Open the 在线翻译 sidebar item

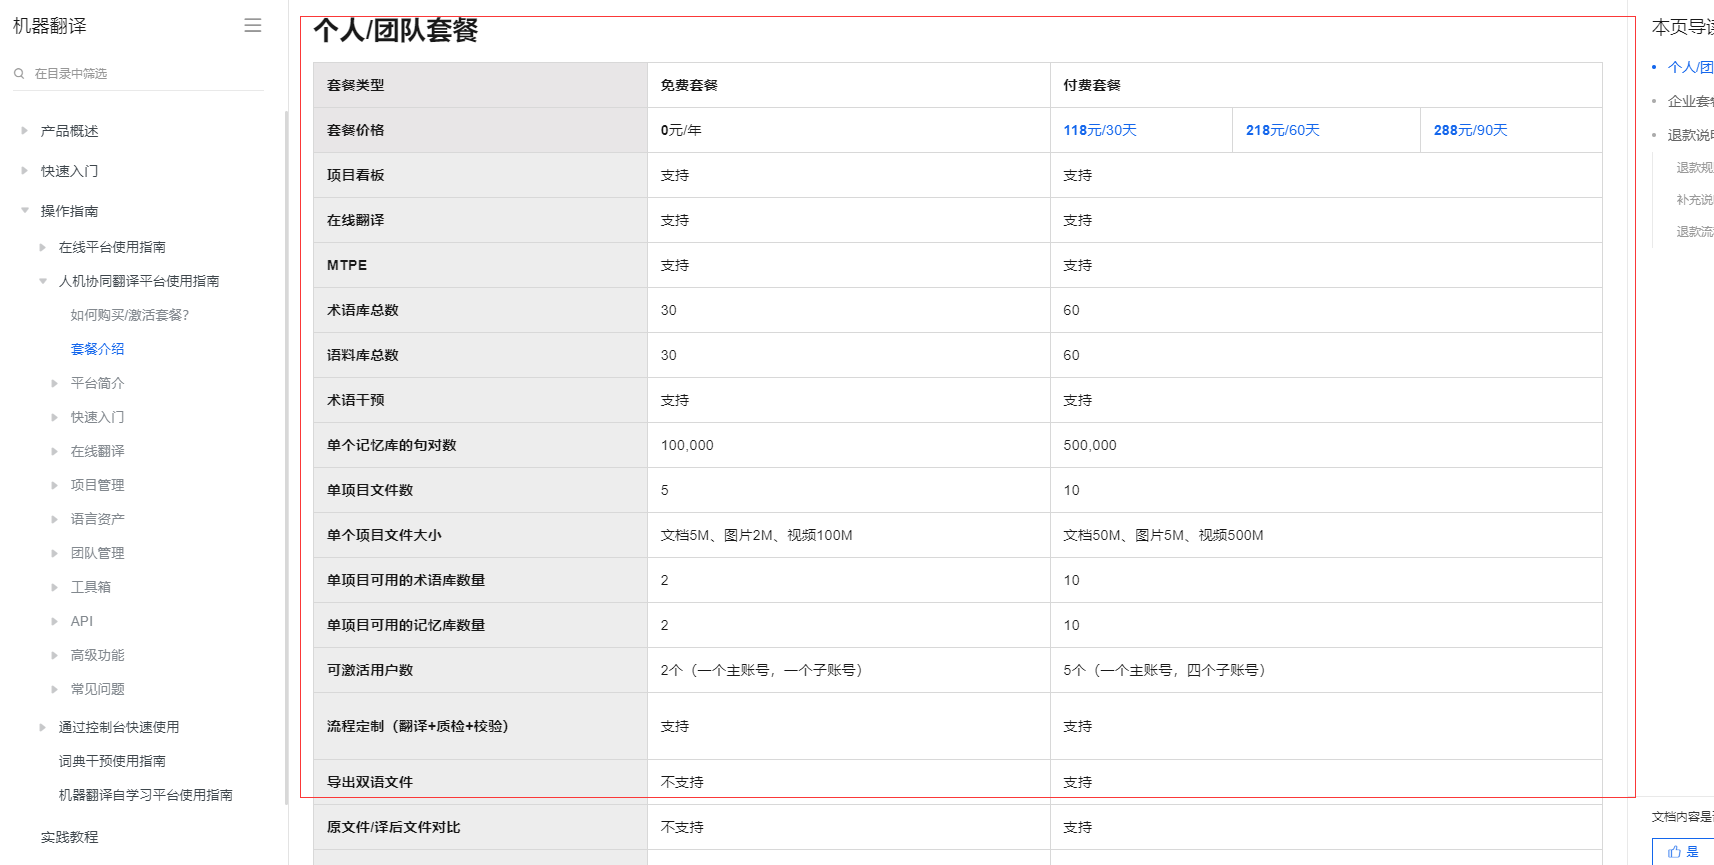click(98, 451)
